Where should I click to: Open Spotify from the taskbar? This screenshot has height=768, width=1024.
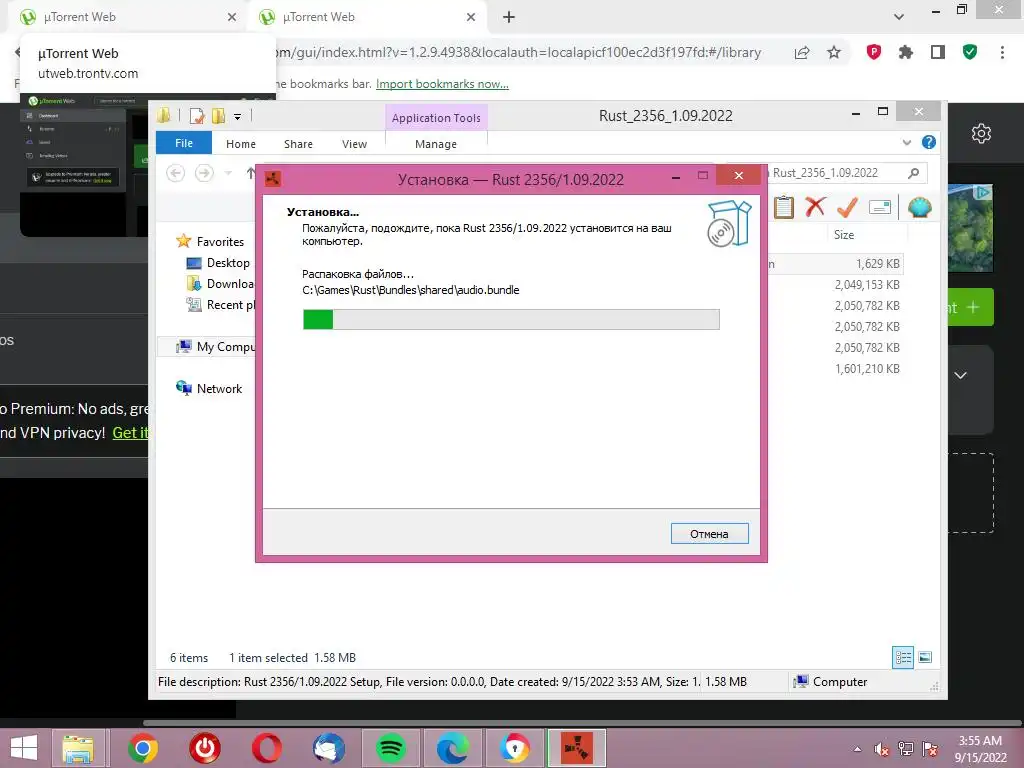point(391,748)
